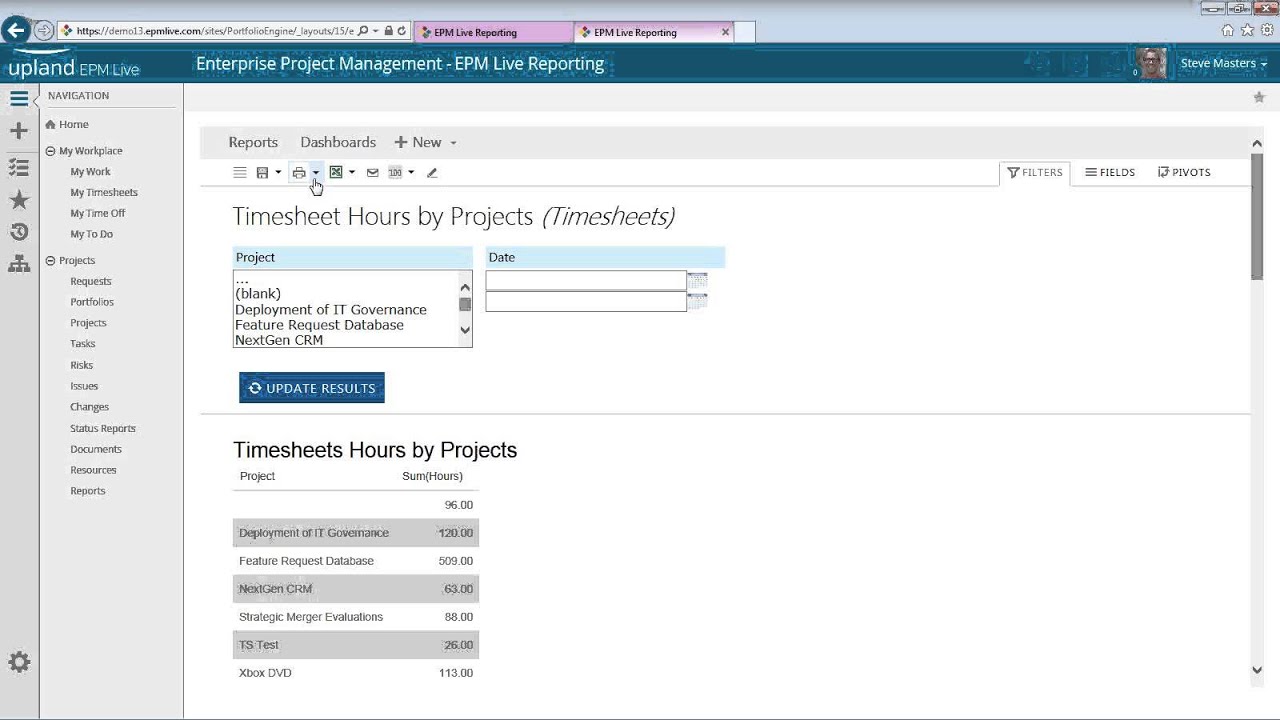Click Strategic Merger Evaluations table row
The width and height of the screenshot is (1280, 720).
pyautogui.click(x=356, y=617)
